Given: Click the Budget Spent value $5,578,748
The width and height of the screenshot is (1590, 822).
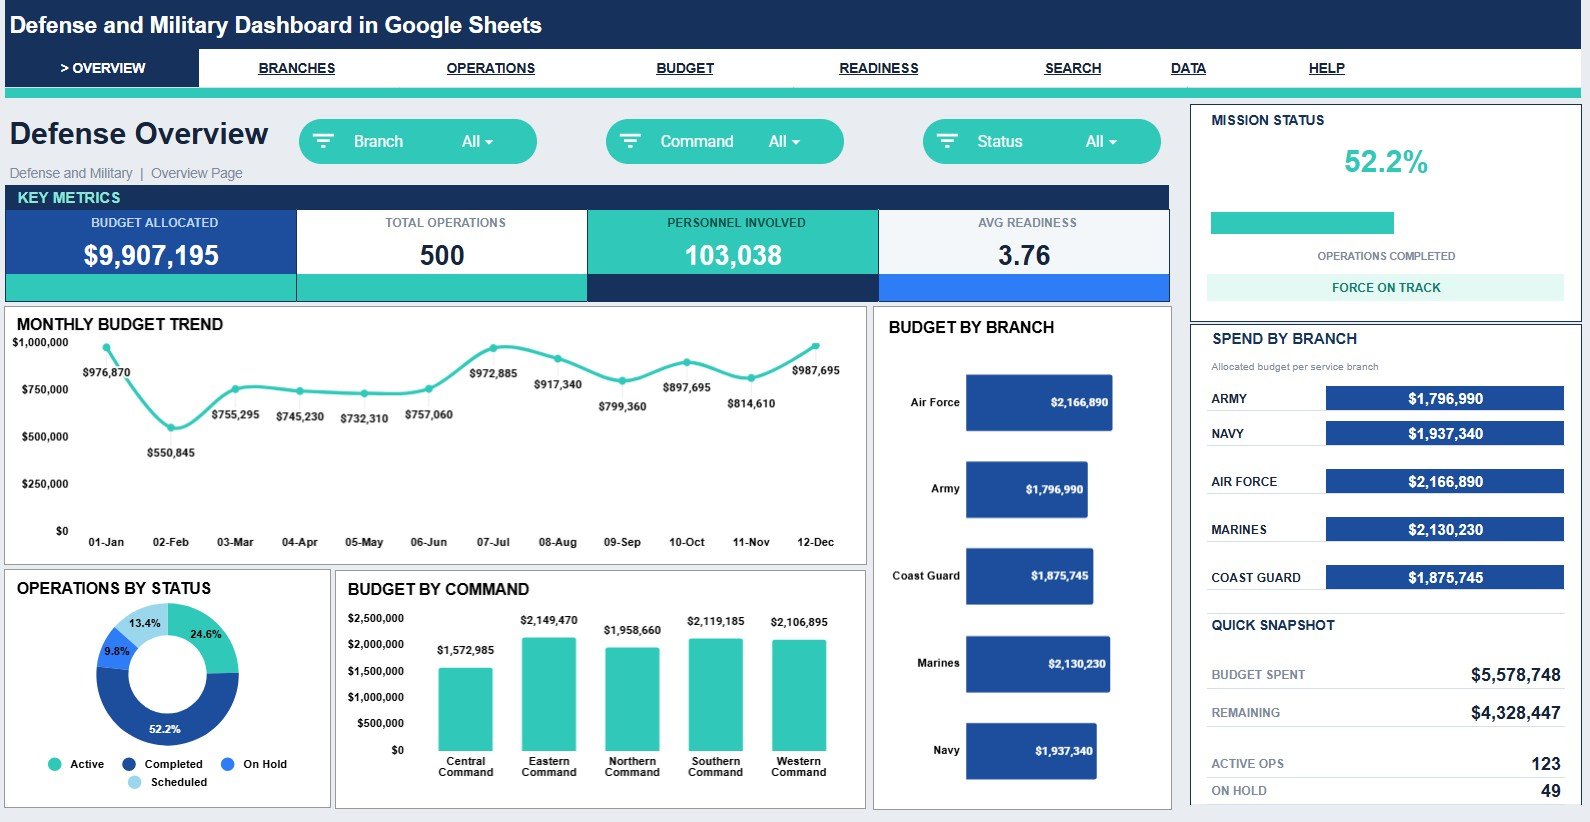Looking at the screenshot, I should click(1515, 675).
